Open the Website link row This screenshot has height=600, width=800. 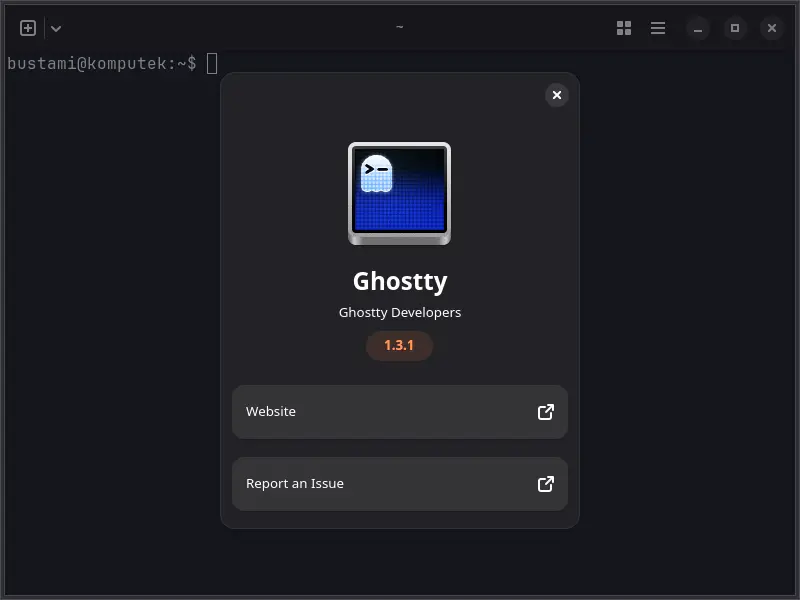coord(399,412)
